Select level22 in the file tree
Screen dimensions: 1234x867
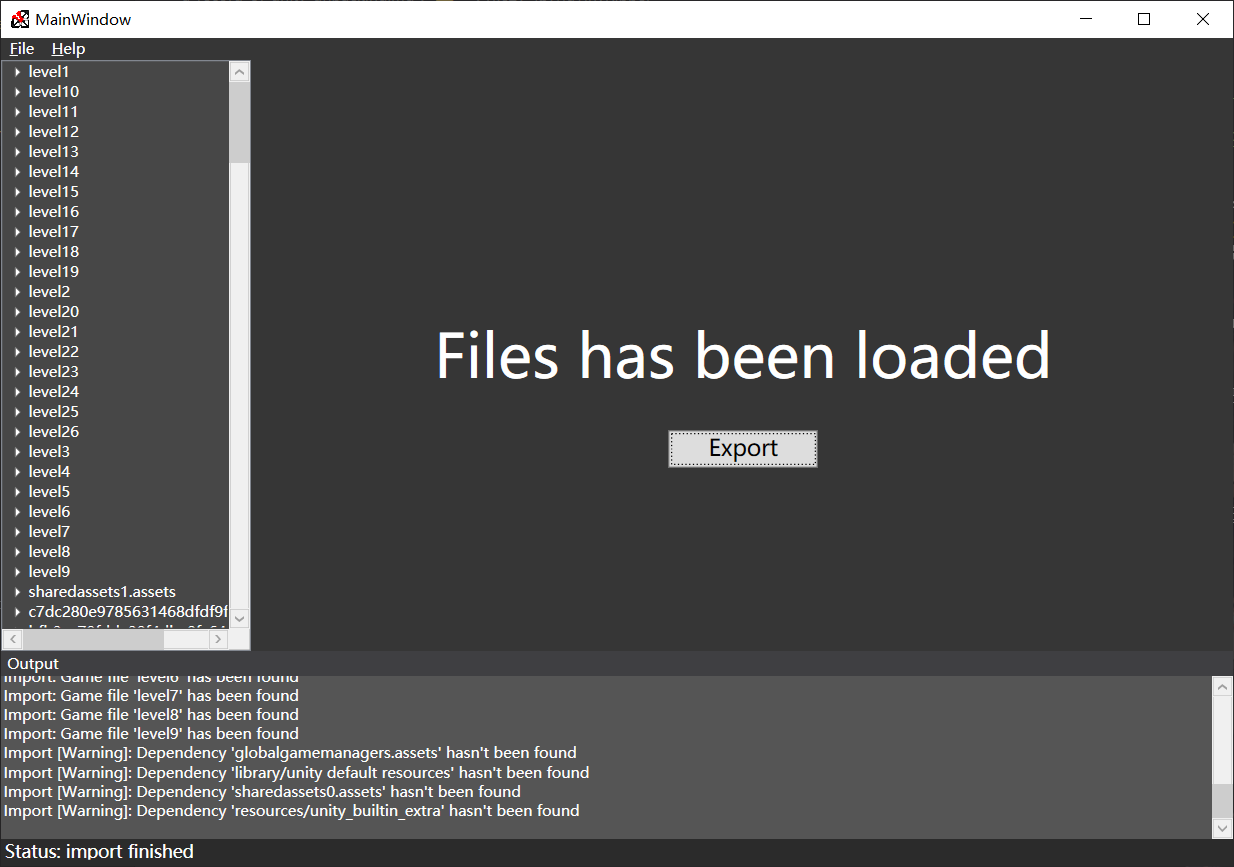coord(53,352)
